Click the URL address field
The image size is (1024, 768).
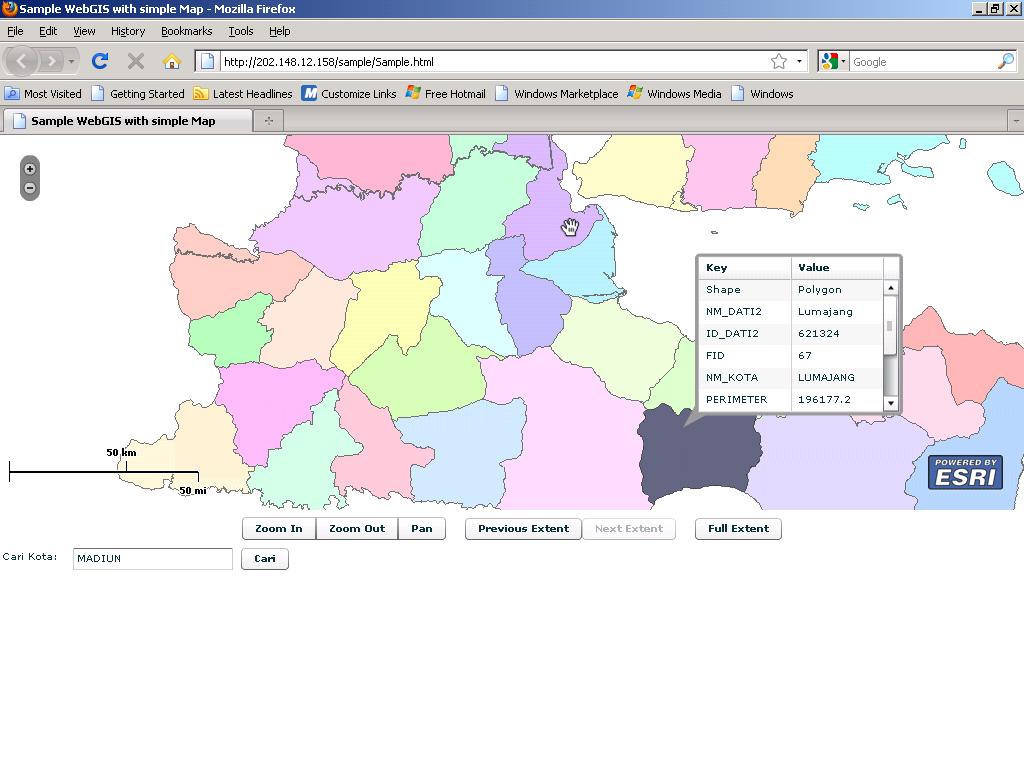pos(495,61)
